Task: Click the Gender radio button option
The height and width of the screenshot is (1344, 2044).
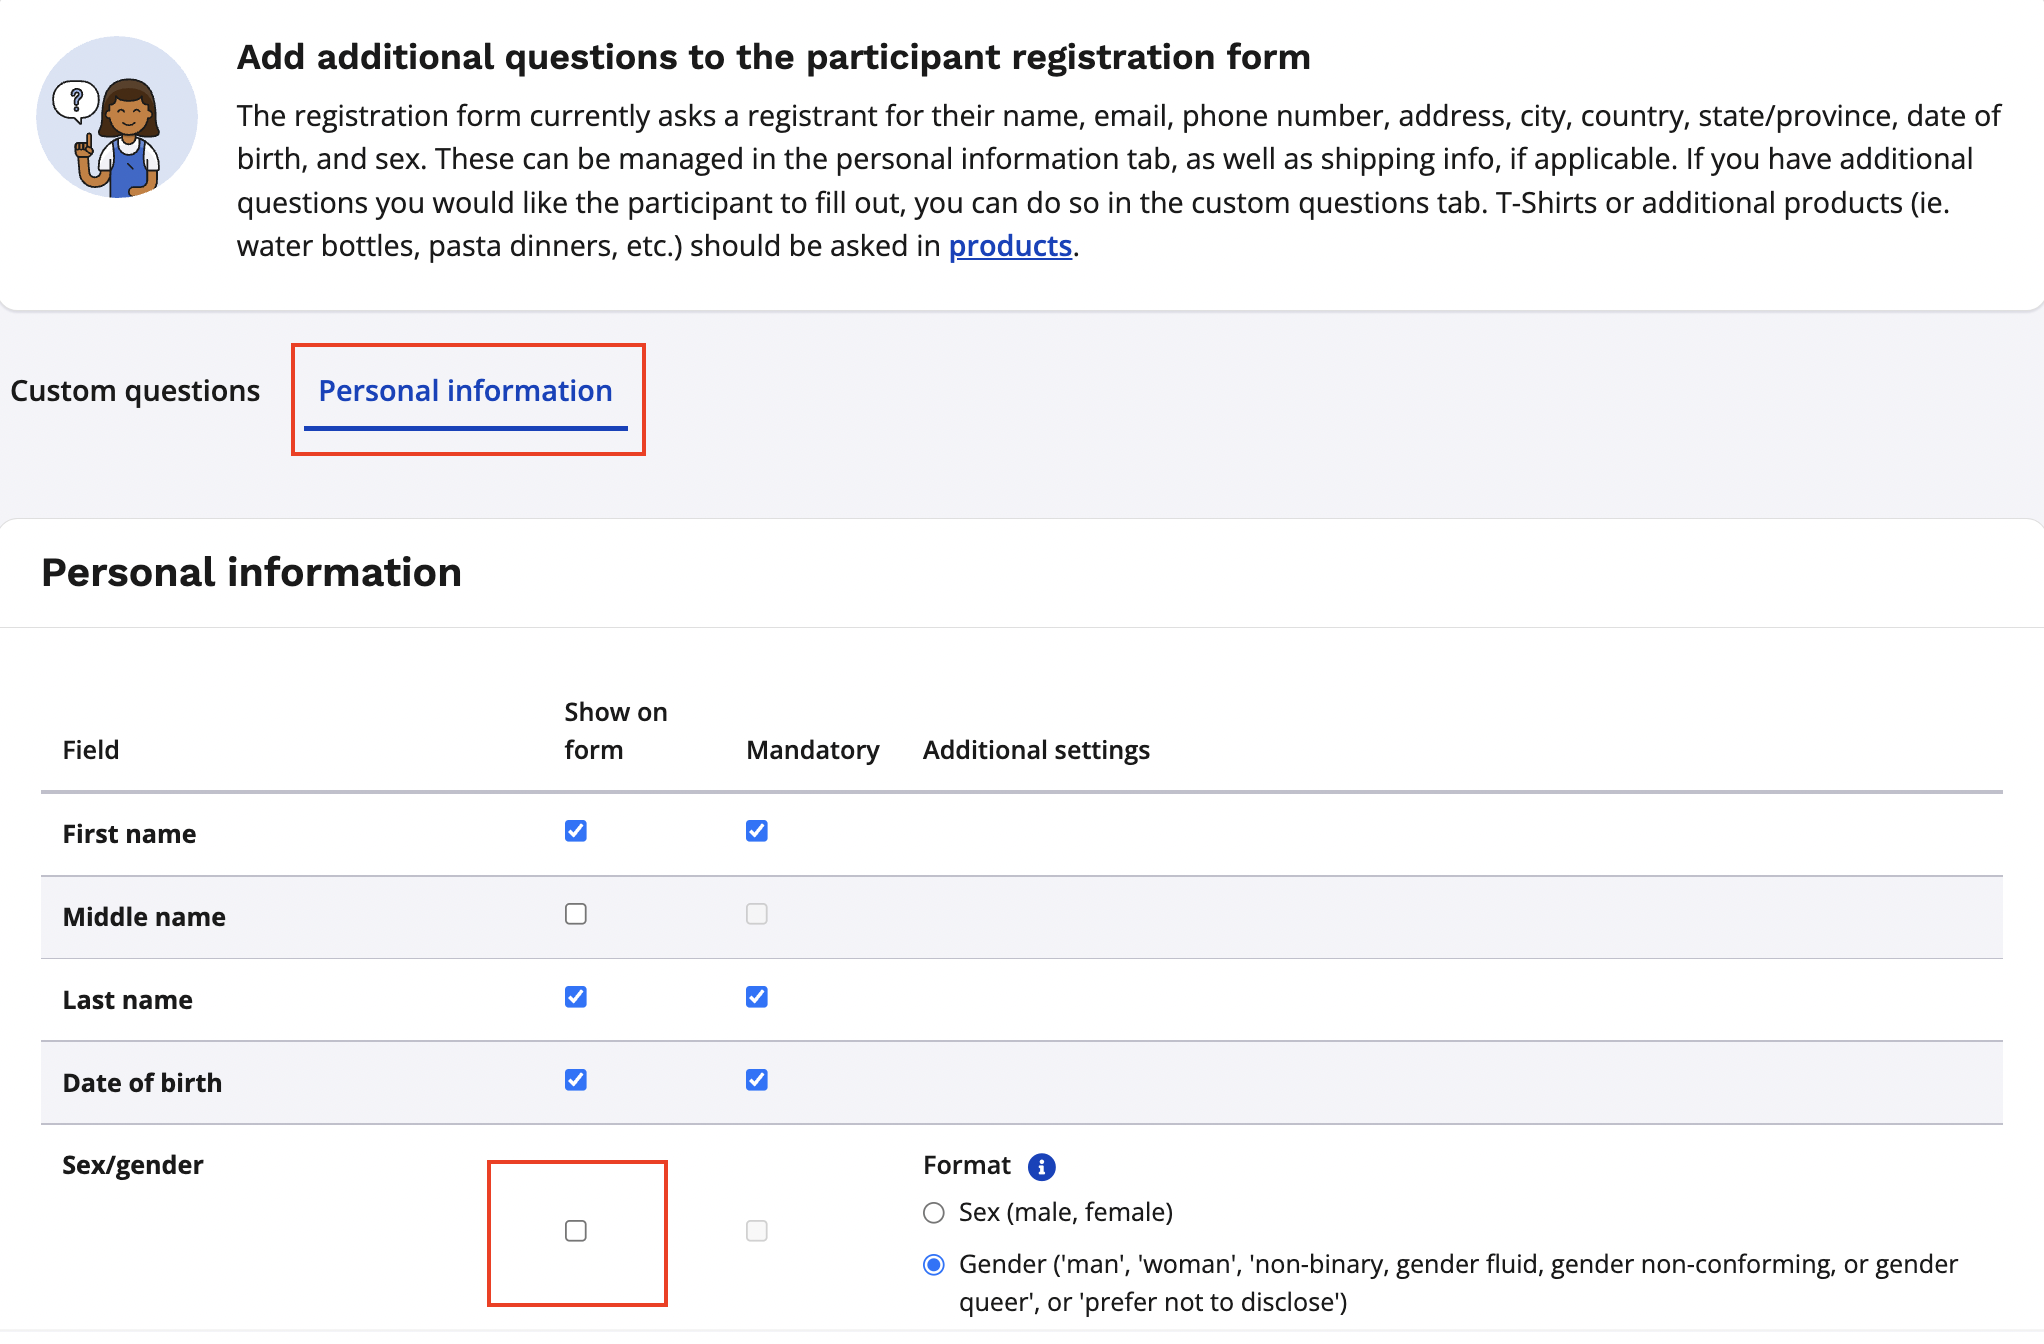Action: click(x=931, y=1262)
